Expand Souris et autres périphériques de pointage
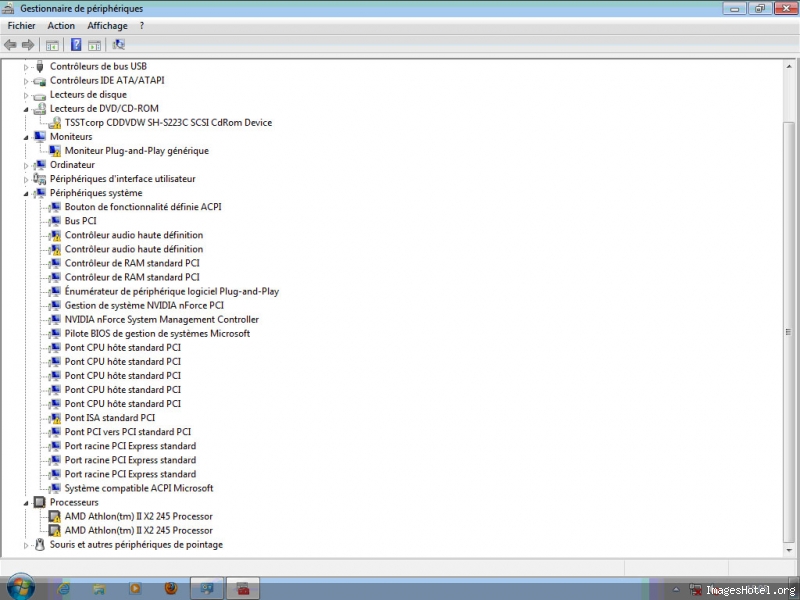The image size is (800, 600). tap(26, 545)
